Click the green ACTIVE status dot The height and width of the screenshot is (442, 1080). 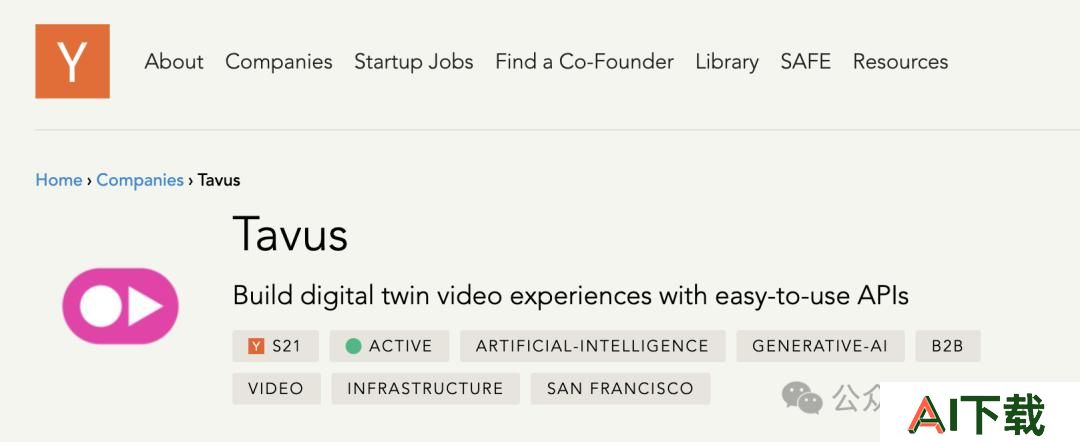[353, 346]
